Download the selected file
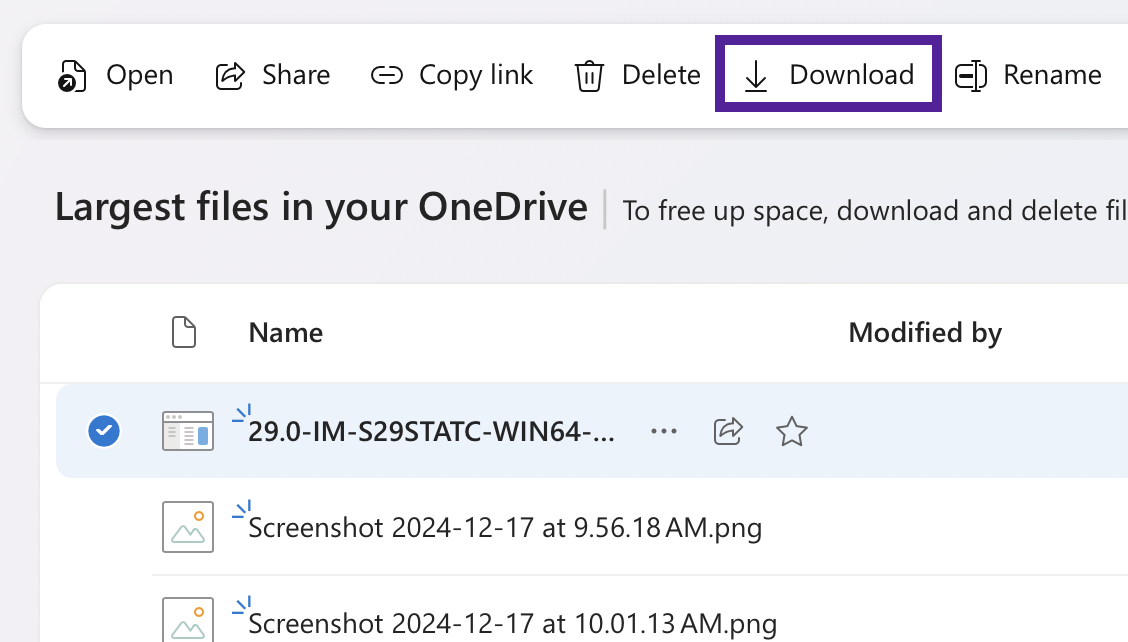Viewport: 1128px width, 642px height. (x=828, y=74)
